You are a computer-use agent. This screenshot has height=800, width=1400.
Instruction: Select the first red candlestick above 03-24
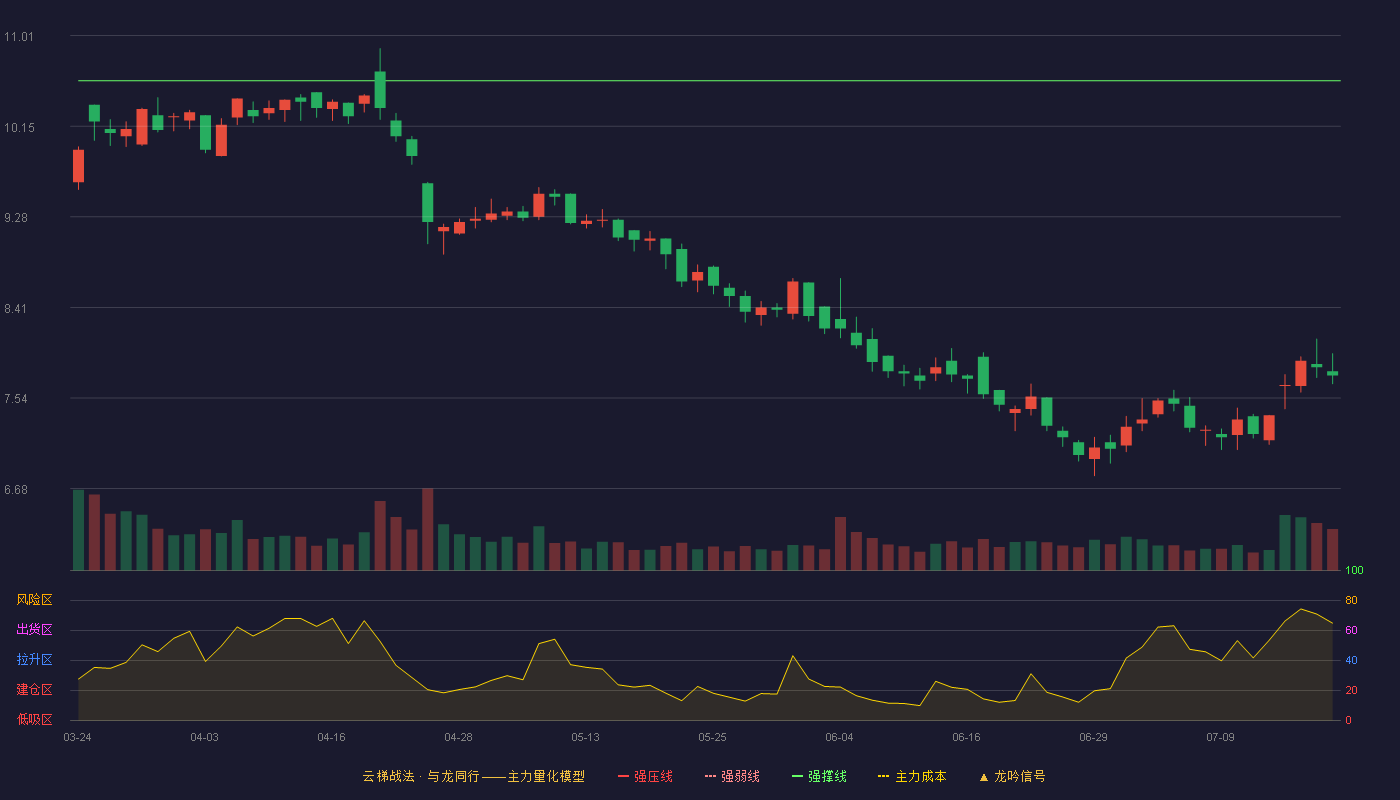click(x=78, y=166)
